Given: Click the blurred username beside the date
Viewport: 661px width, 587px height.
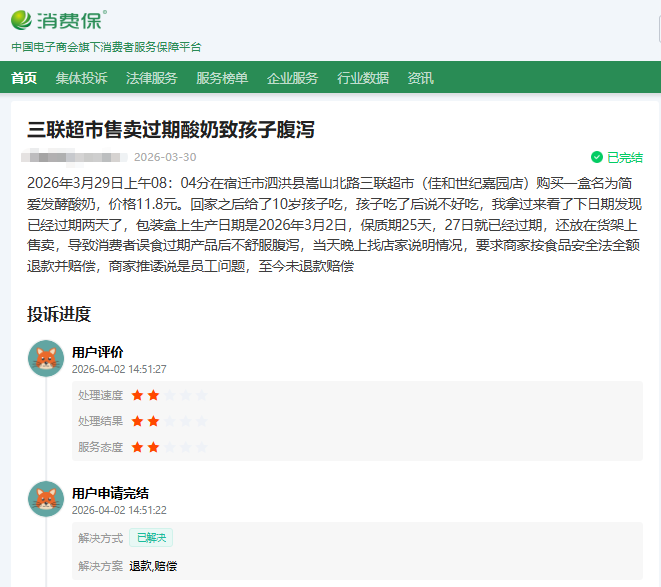Looking at the screenshot, I should [75, 157].
